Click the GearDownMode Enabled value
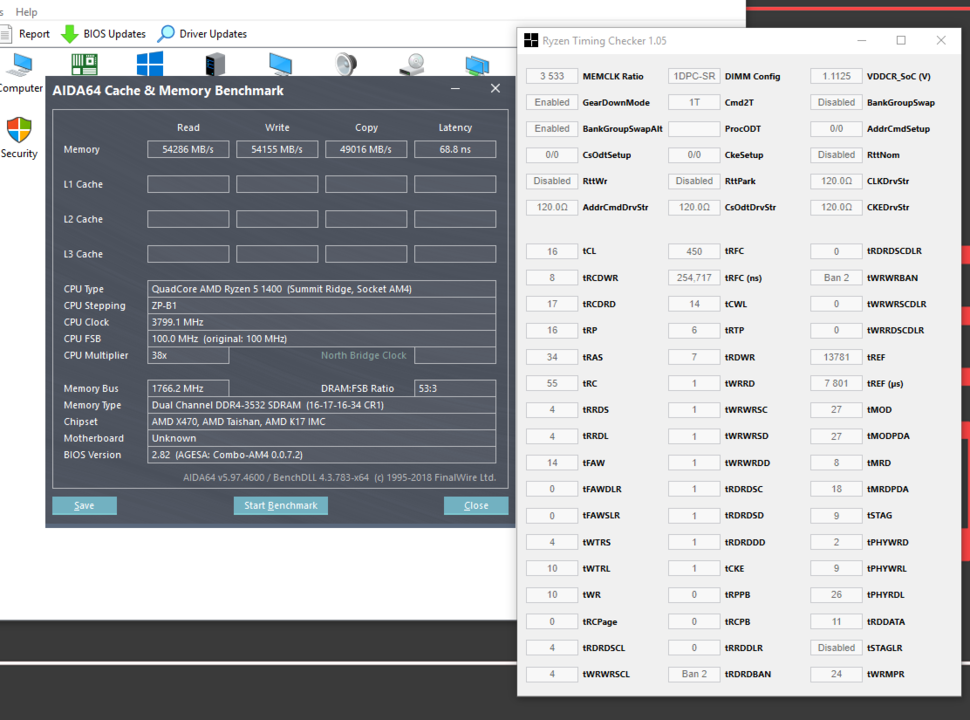This screenshot has width=970, height=720. point(552,102)
